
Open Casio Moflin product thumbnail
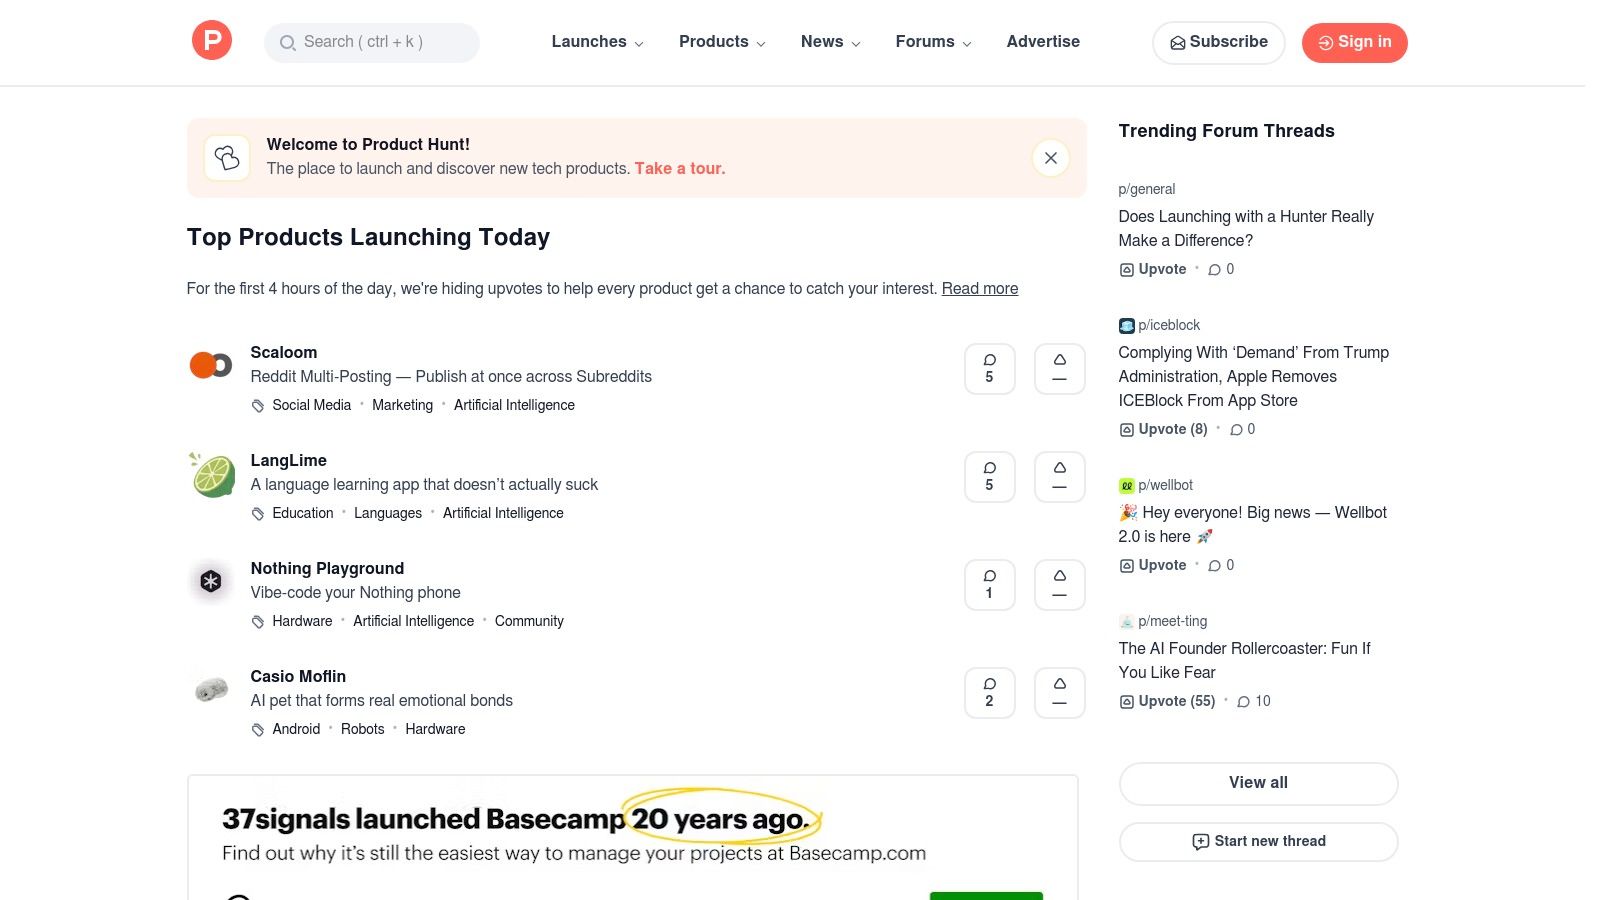click(x=211, y=690)
